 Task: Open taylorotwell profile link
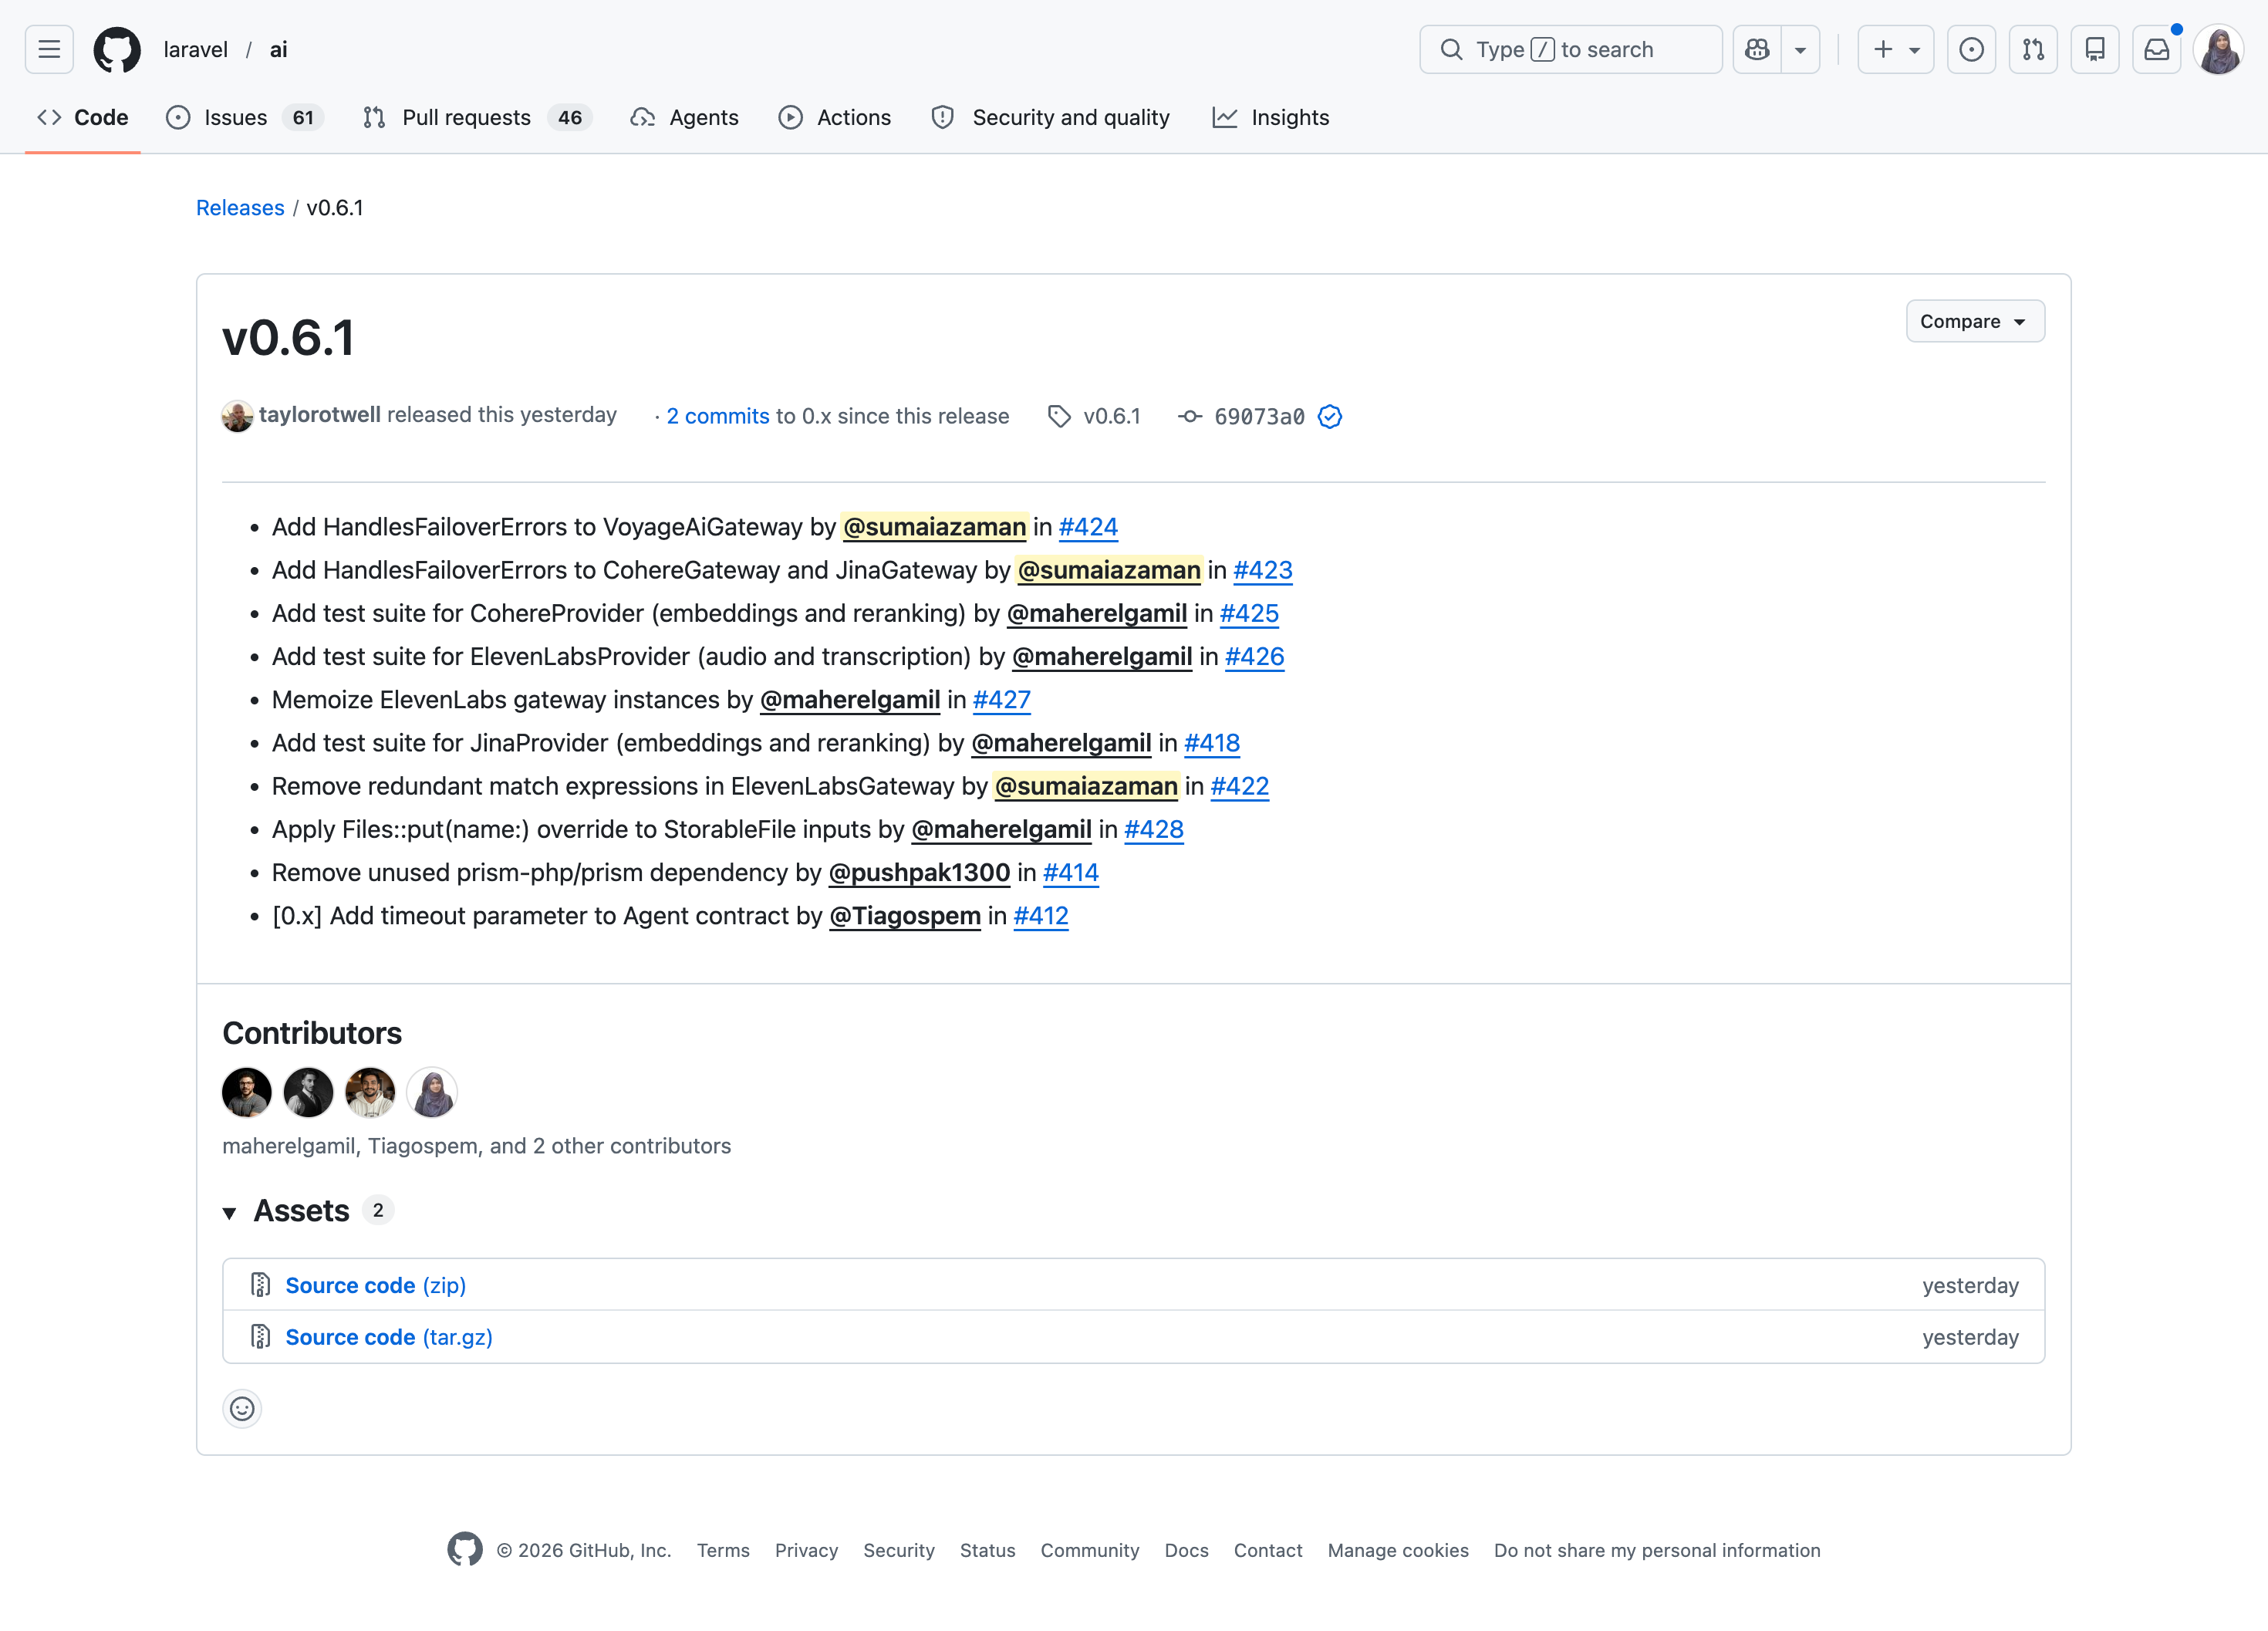319,415
